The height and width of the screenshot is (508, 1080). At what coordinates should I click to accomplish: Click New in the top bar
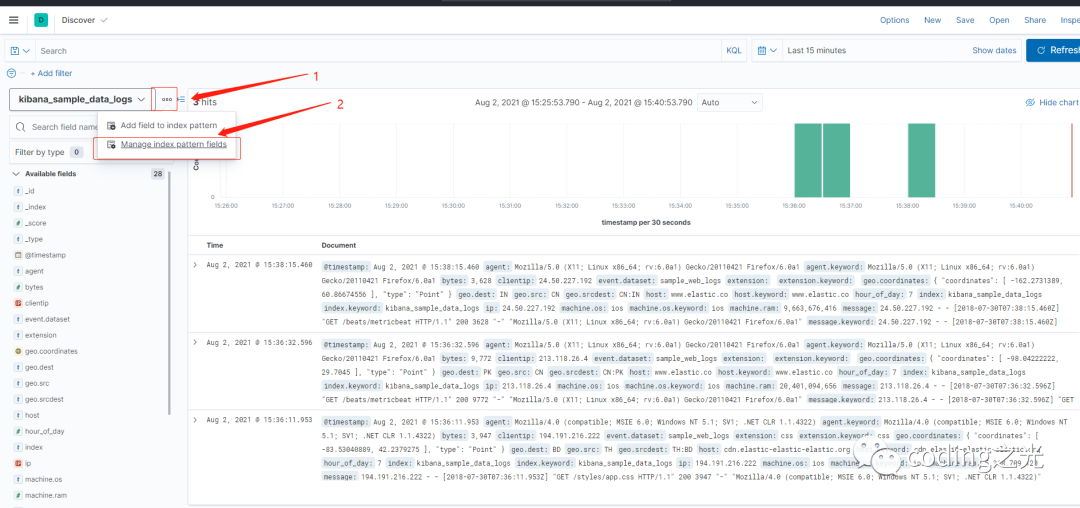pyautogui.click(x=933, y=20)
